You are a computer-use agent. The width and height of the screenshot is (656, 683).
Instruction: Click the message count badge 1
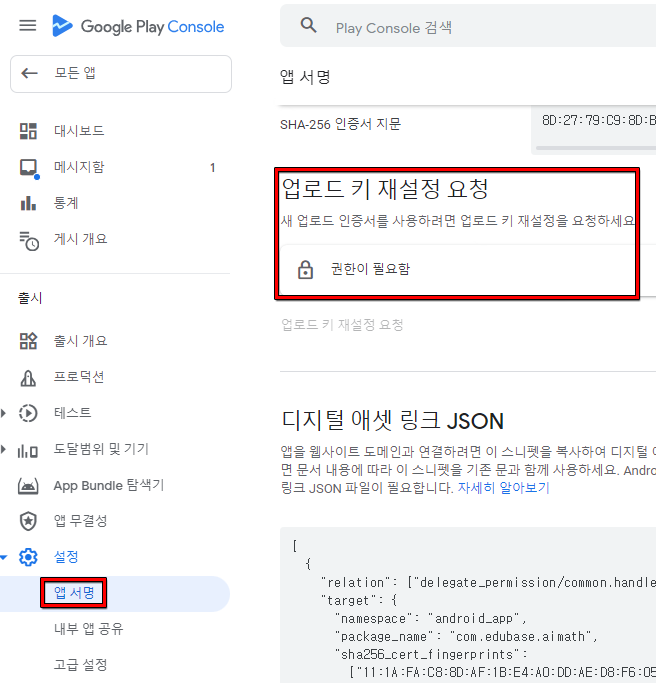tap(213, 168)
